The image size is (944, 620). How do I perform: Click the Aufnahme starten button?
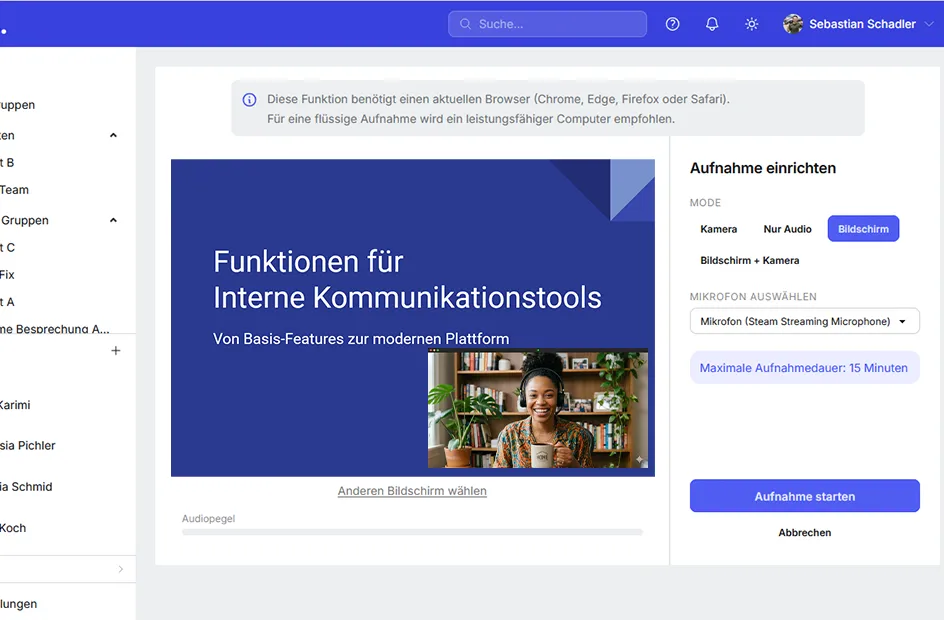[x=804, y=496]
